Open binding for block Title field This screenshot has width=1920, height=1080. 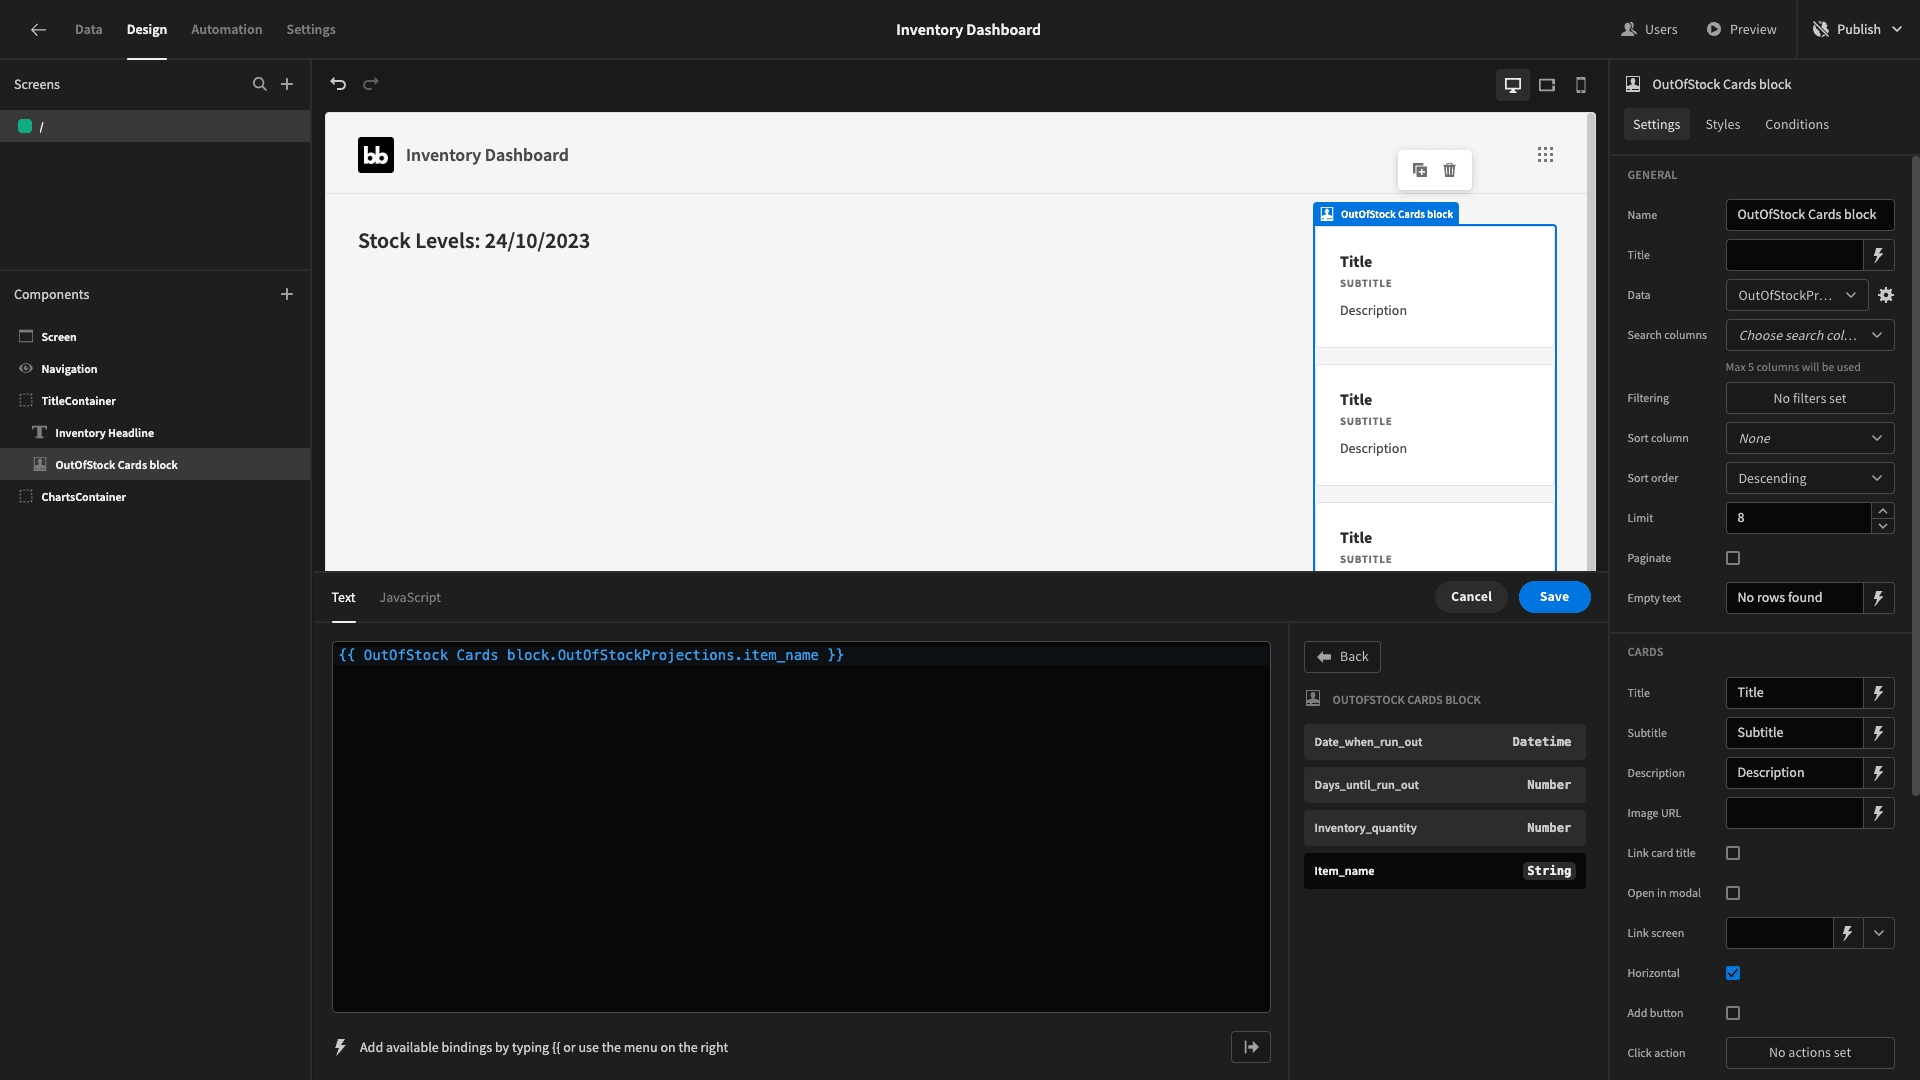point(1879,255)
